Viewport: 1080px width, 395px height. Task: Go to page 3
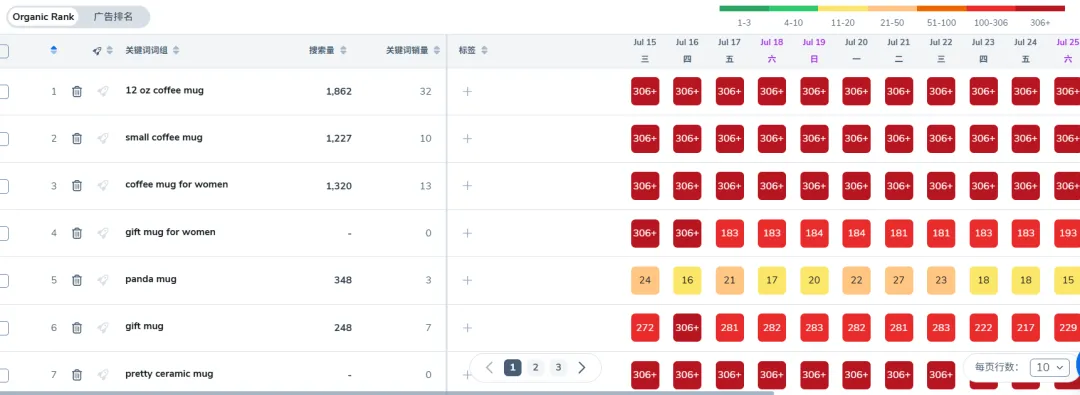click(558, 367)
